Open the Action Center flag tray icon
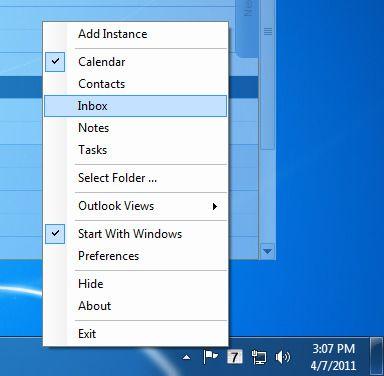 click(x=211, y=357)
